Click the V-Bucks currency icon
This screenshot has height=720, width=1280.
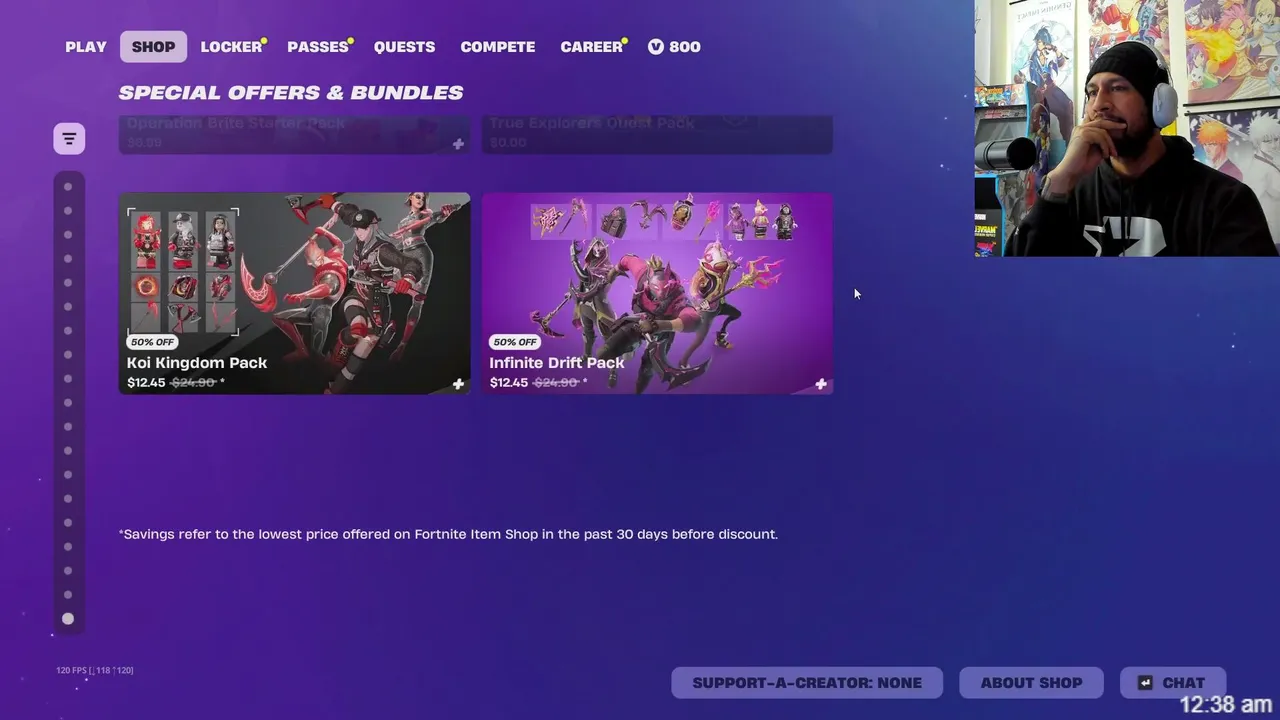(x=656, y=47)
